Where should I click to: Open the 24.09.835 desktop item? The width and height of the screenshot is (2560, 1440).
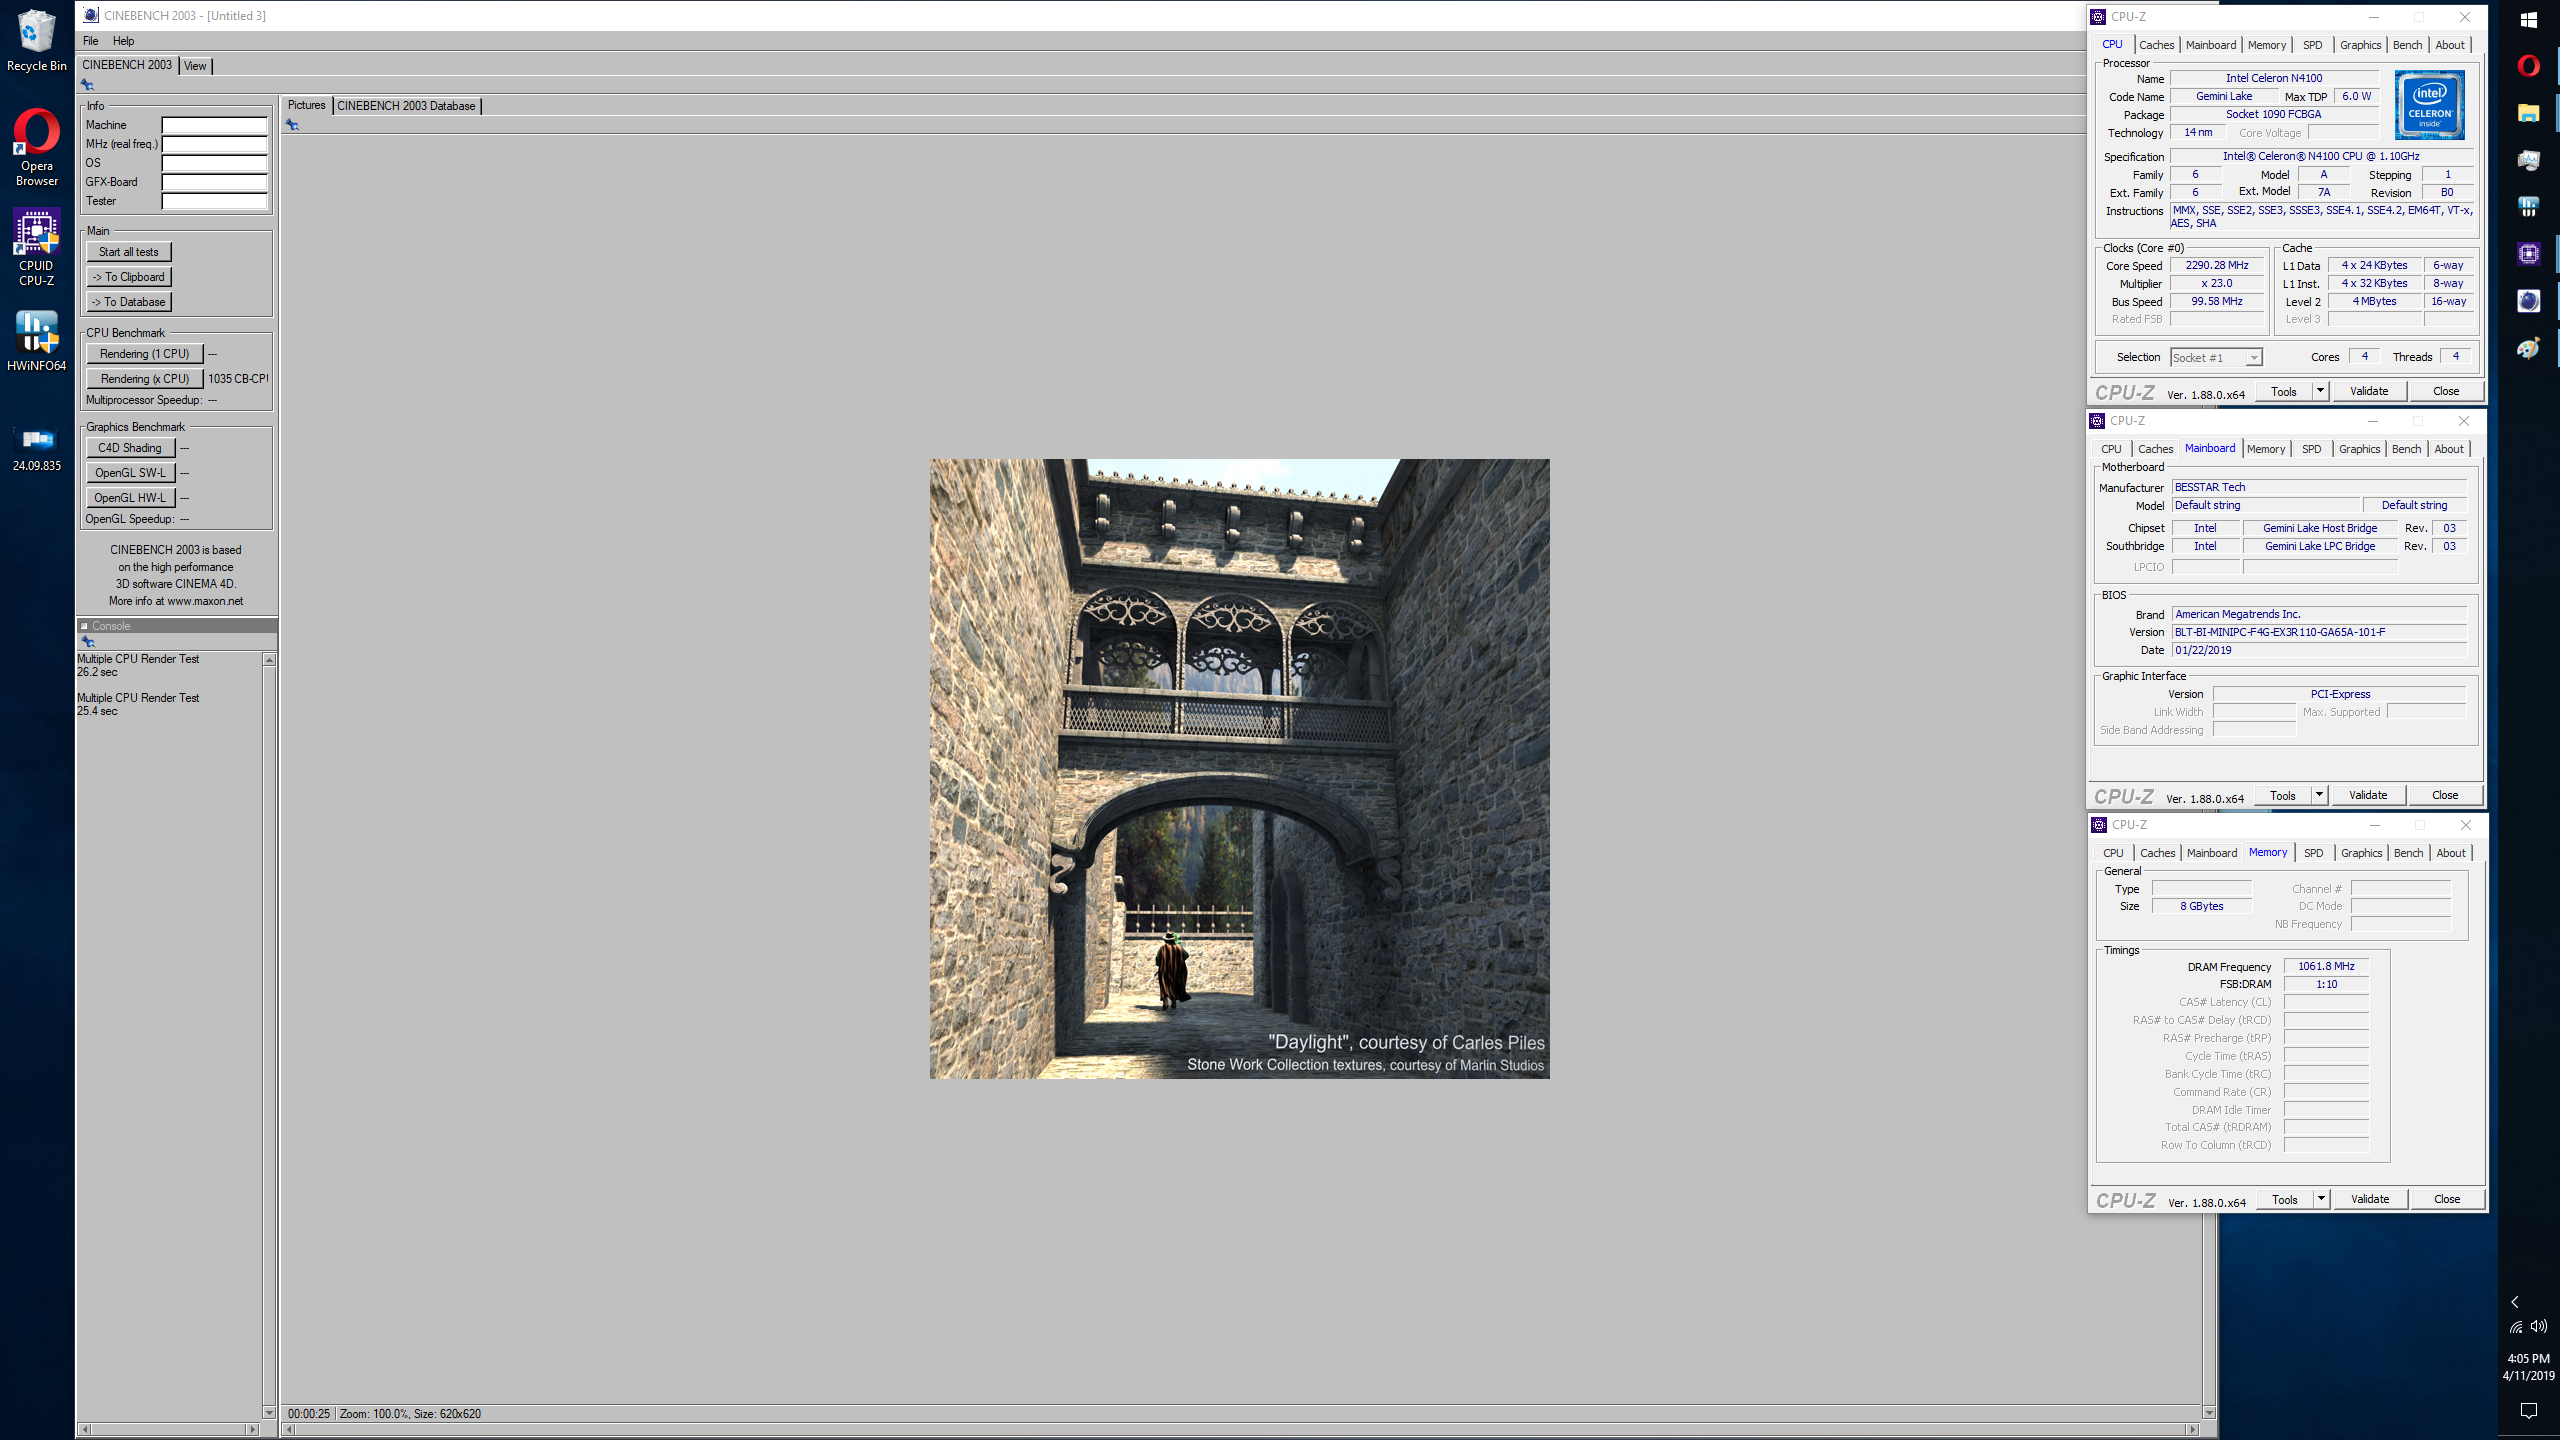37,448
